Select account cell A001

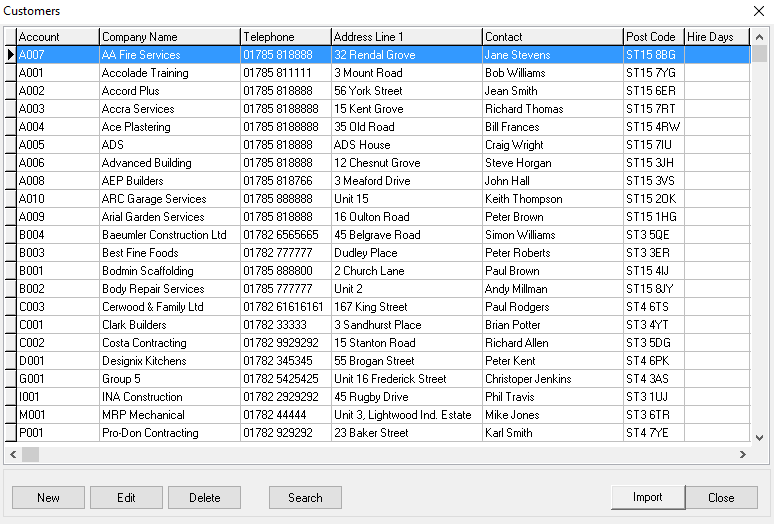tap(58, 73)
